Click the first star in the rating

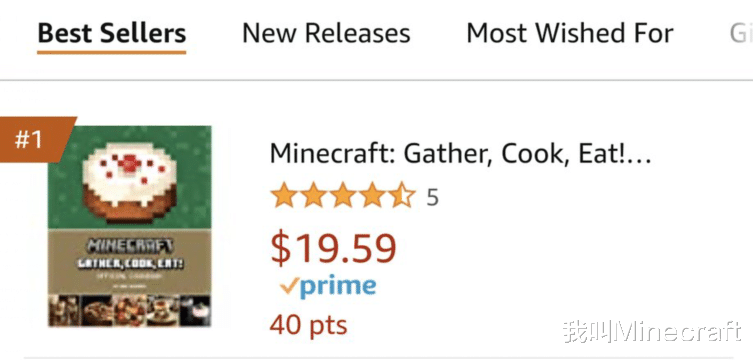click(284, 197)
